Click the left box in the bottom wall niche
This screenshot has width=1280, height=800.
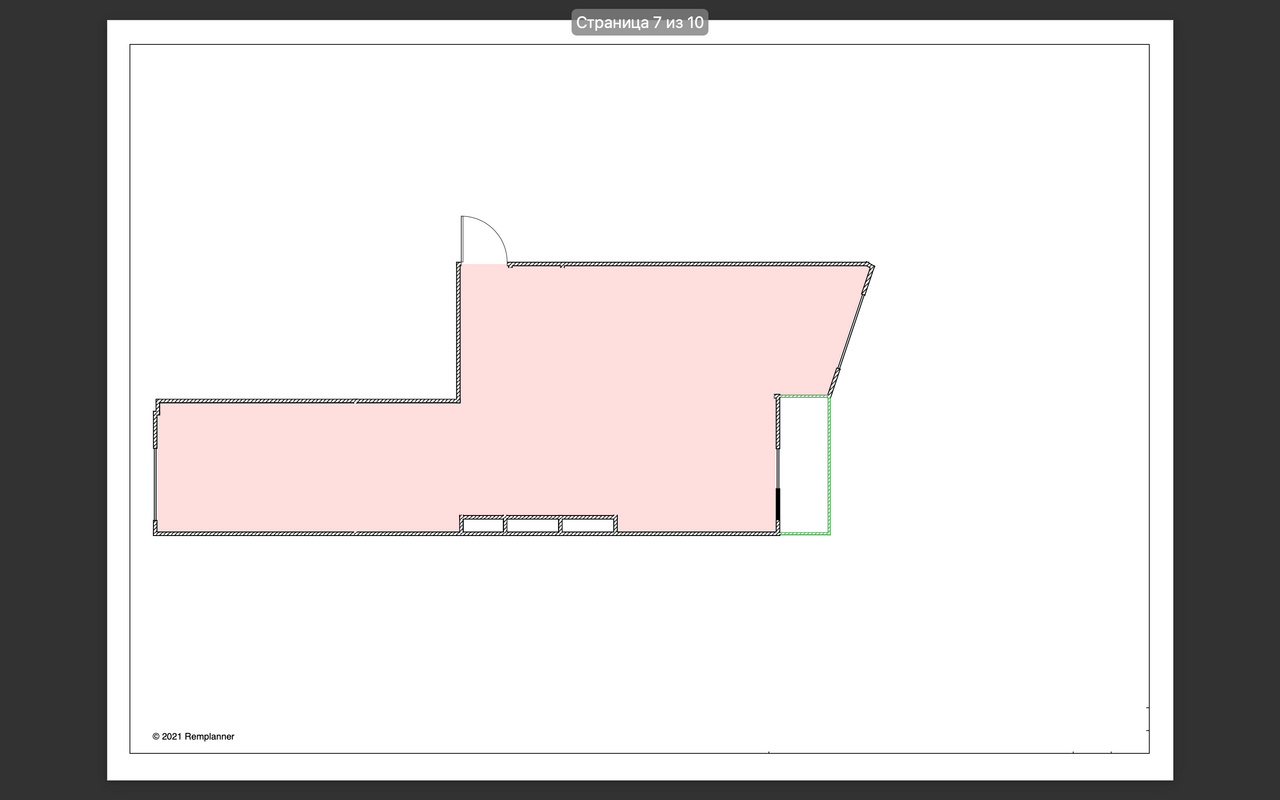click(482, 525)
